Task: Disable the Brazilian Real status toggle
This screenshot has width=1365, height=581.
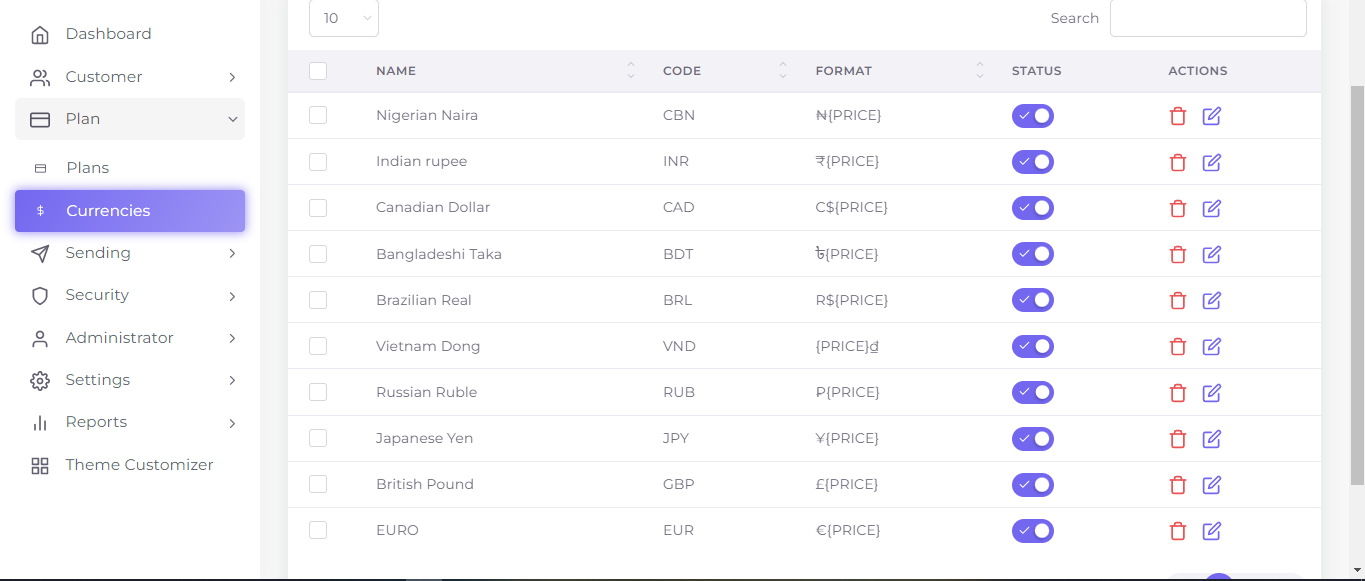Action: click(1032, 300)
